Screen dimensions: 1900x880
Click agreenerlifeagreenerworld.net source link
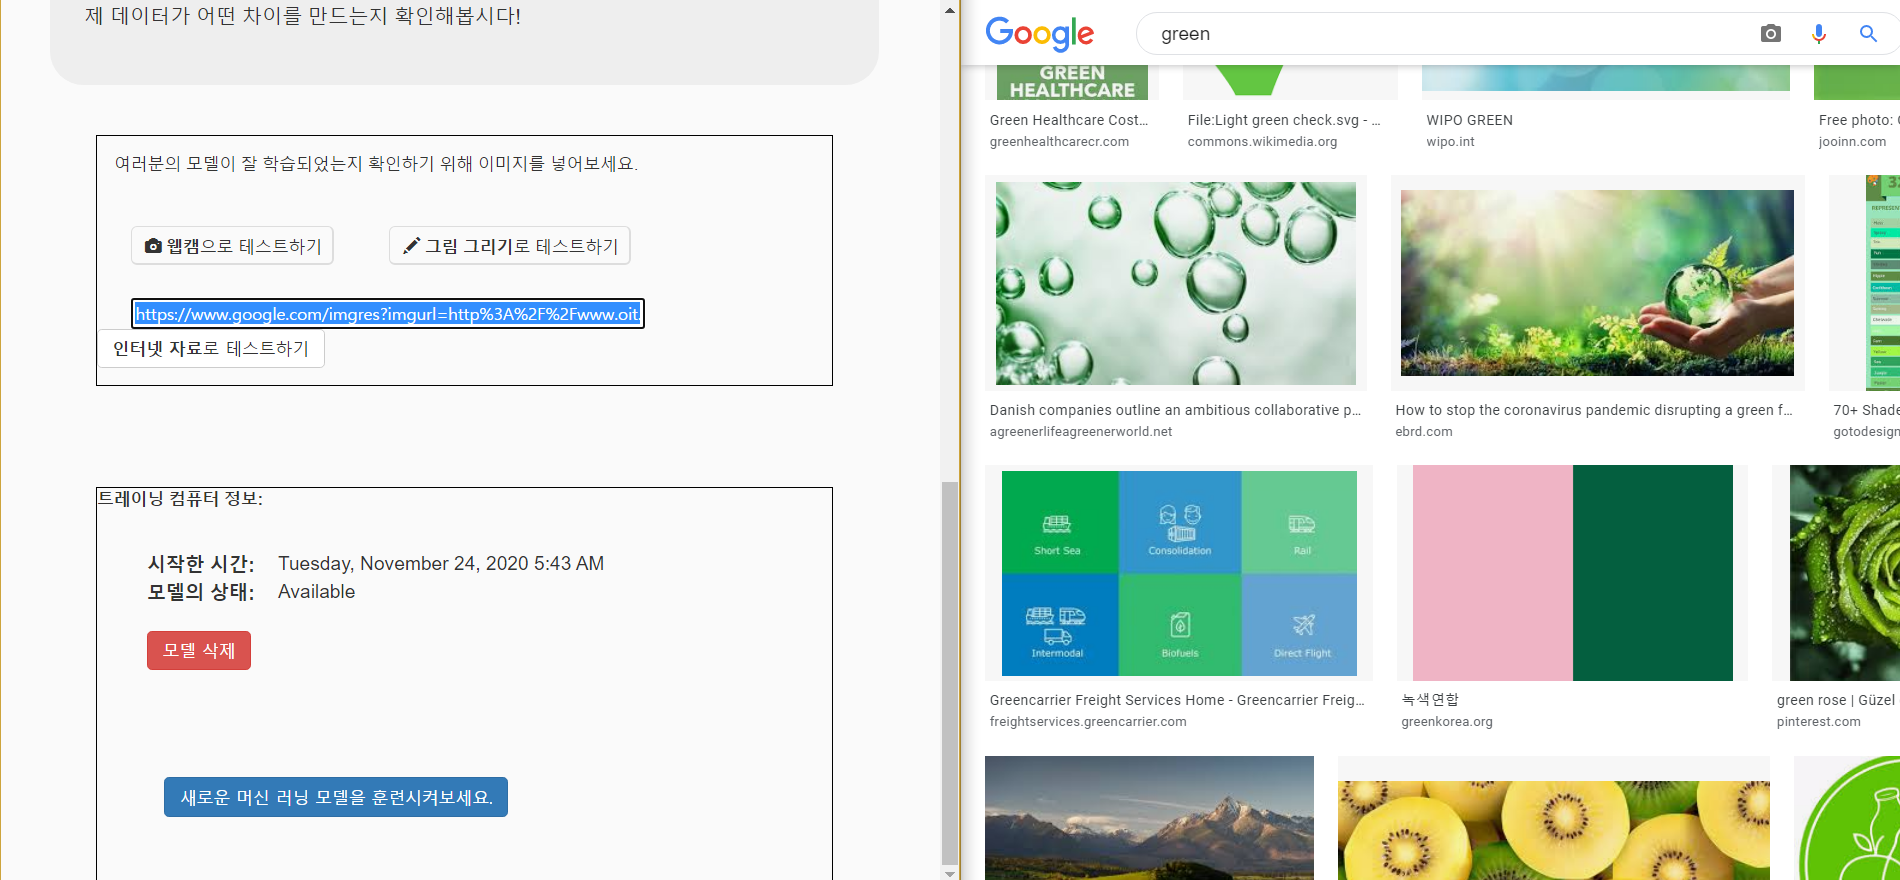(1080, 432)
